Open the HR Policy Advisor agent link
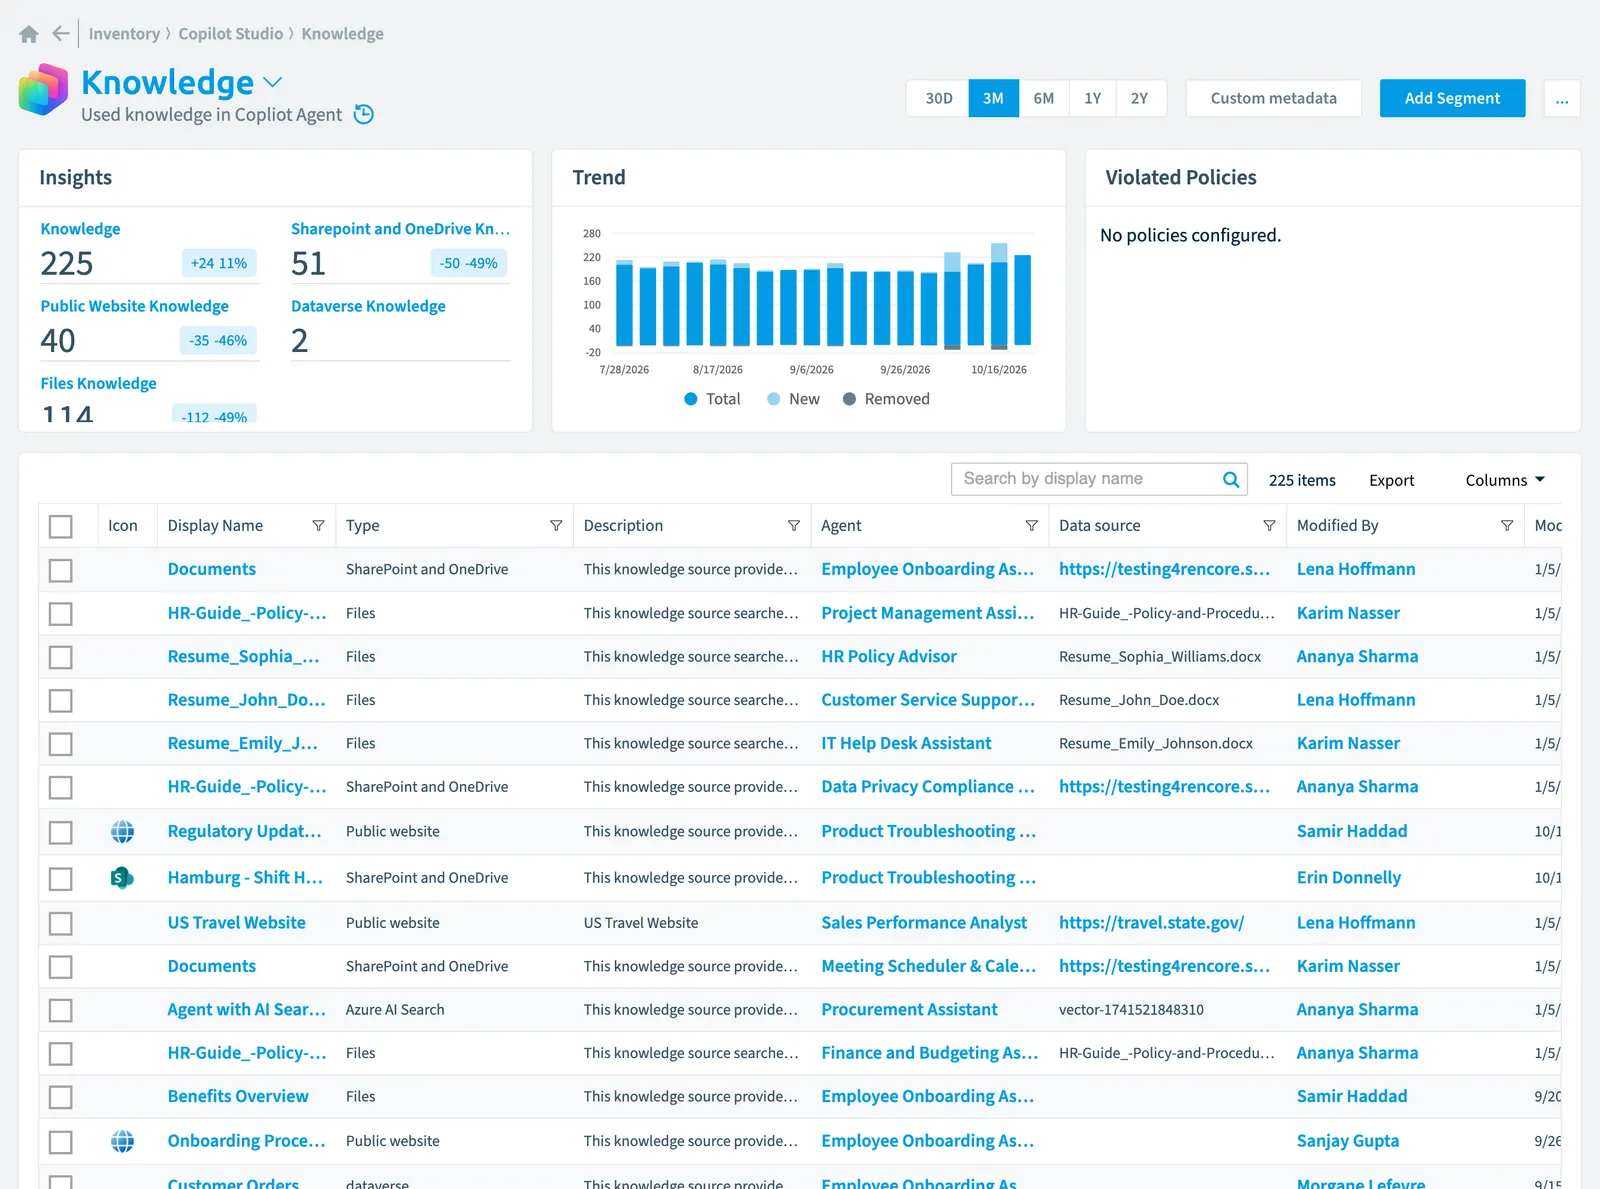The image size is (1600, 1189). [x=889, y=657]
